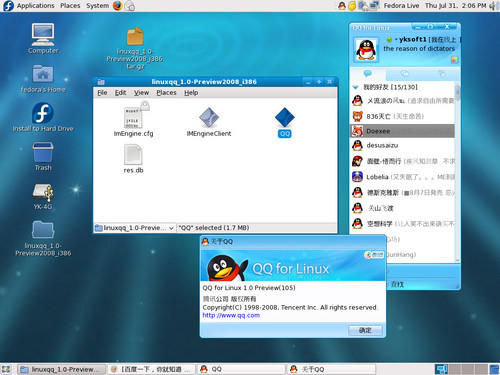Open the online status dropdown beside yksoft1
The height and width of the screenshot is (375, 500).
click(391, 40)
